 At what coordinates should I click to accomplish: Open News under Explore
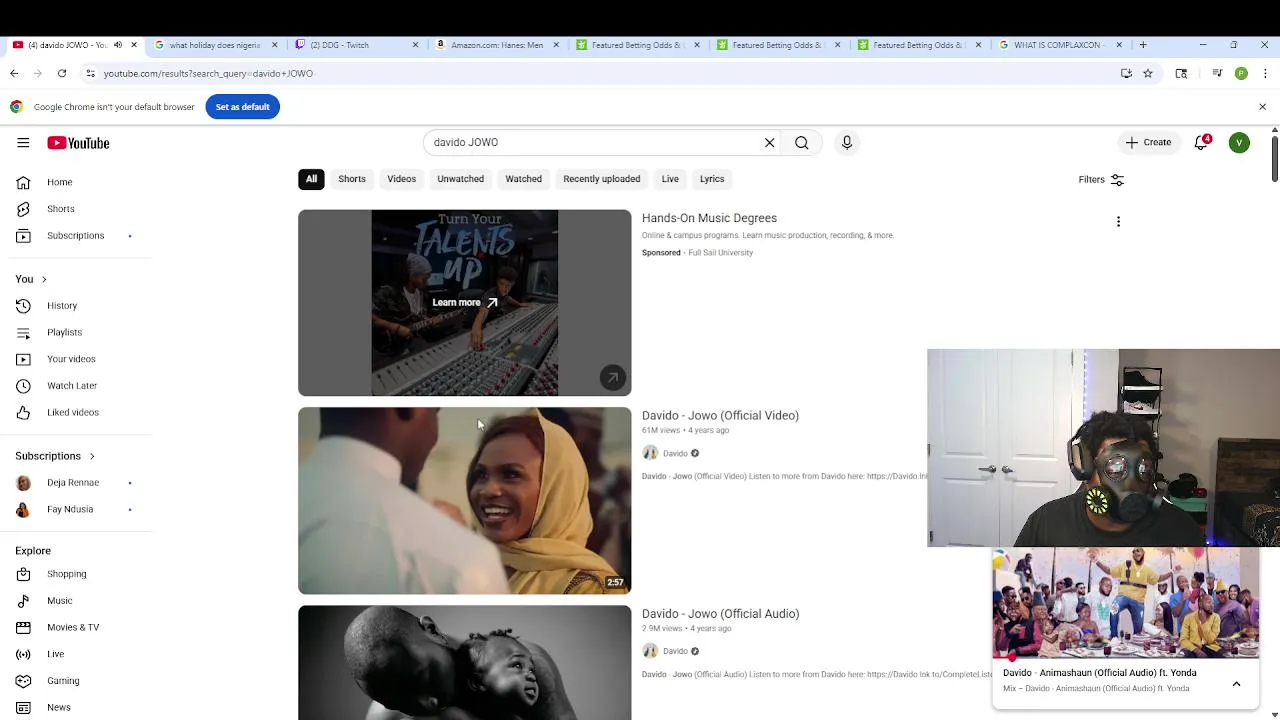coord(58,707)
